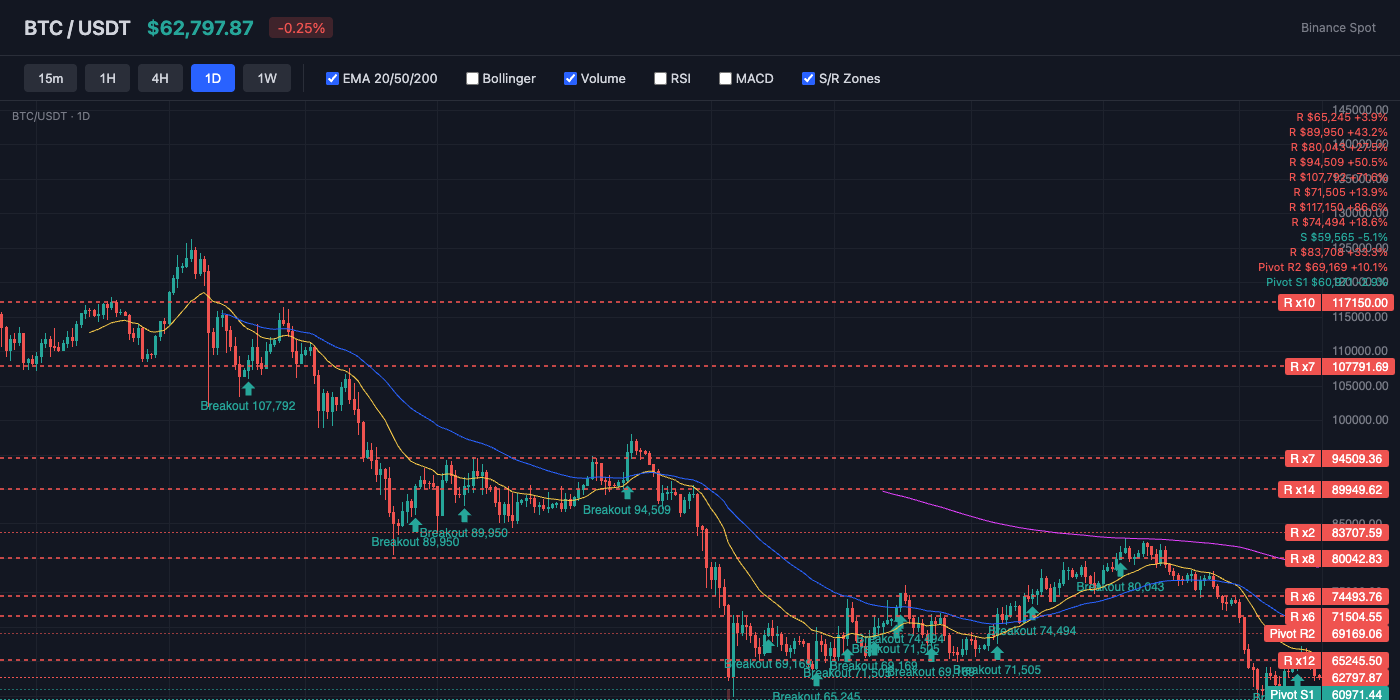Screen dimensions: 1400x700
Task: Switch to the 15m timeframe
Action: coord(51,78)
